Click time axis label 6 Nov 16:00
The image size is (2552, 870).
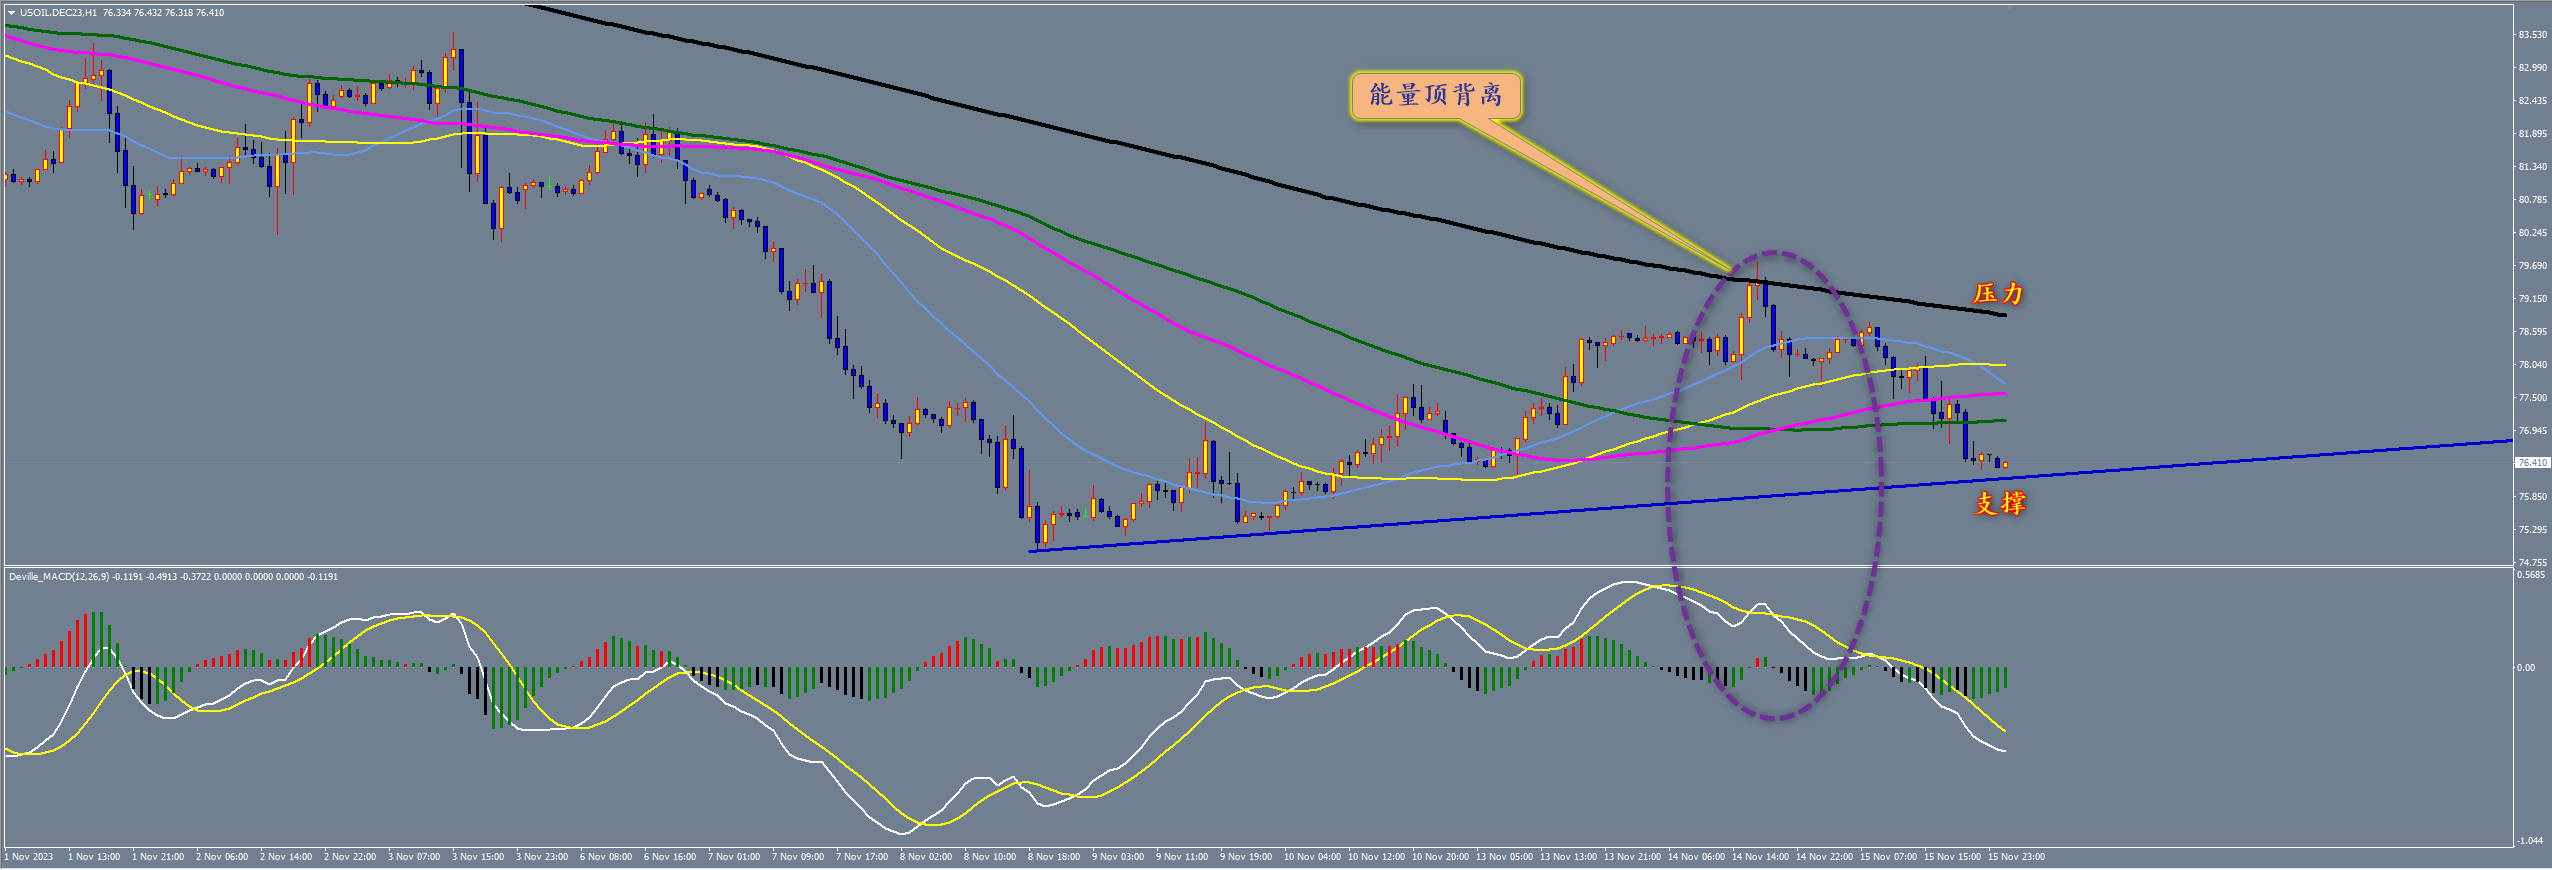click(670, 857)
